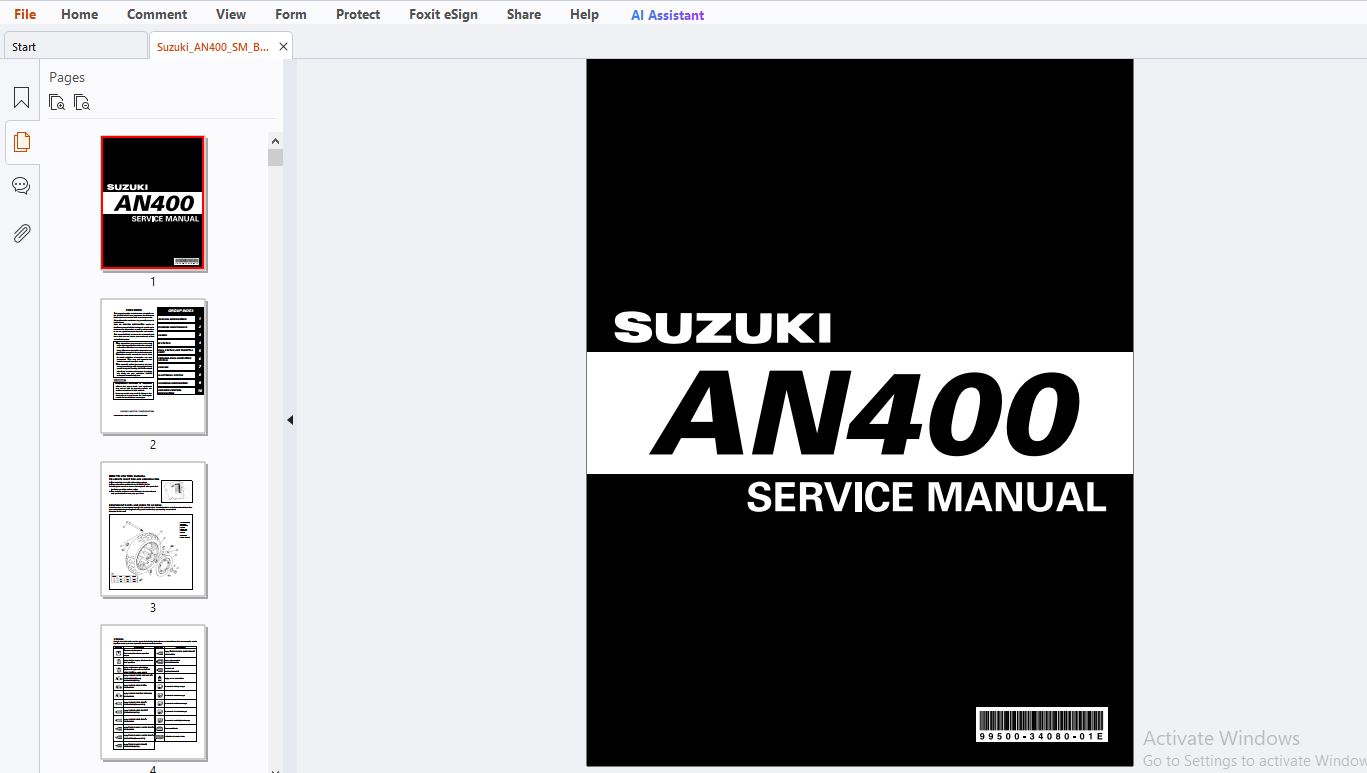This screenshot has height=773, width=1367.
Task: Close the Suzuki_AN400_SM document tab
Action: (x=283, y=46)
